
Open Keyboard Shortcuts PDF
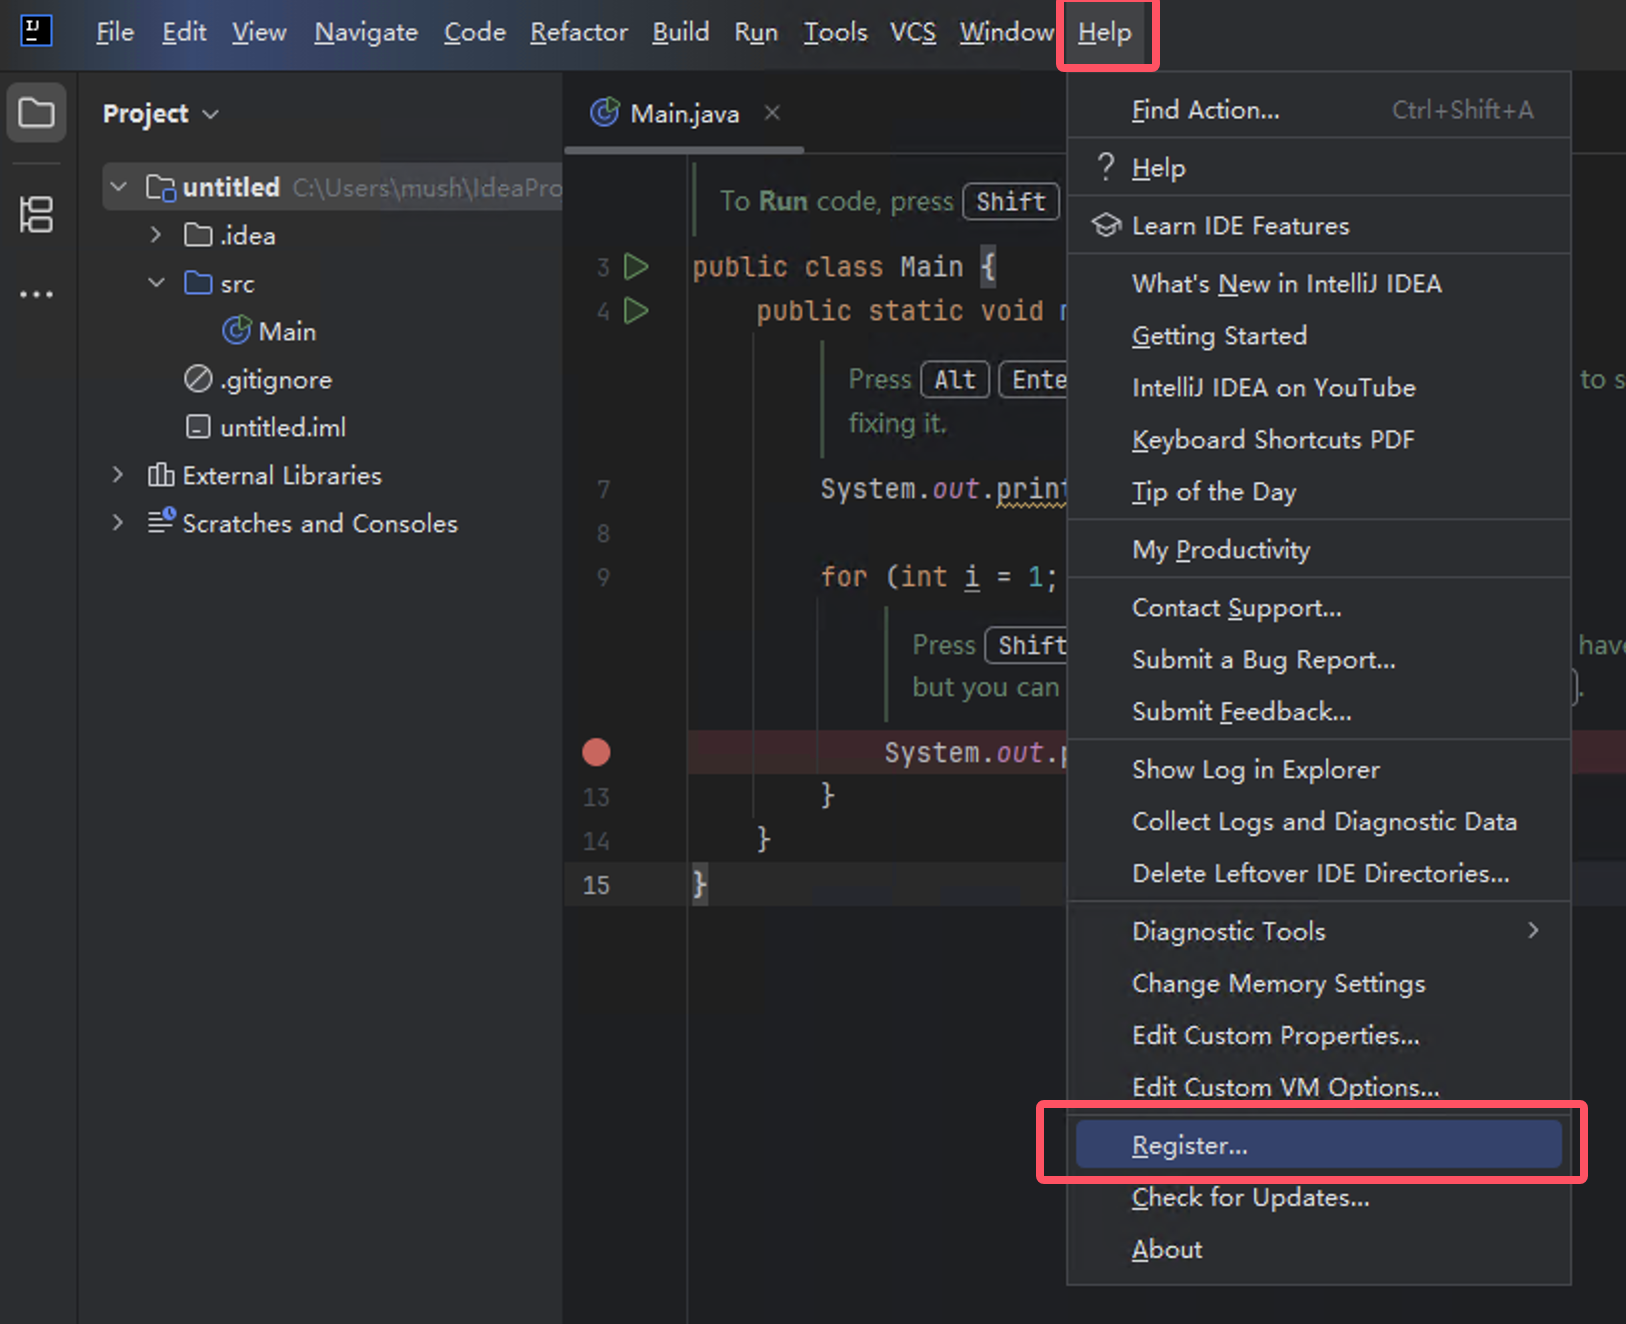pos(1319,439)
